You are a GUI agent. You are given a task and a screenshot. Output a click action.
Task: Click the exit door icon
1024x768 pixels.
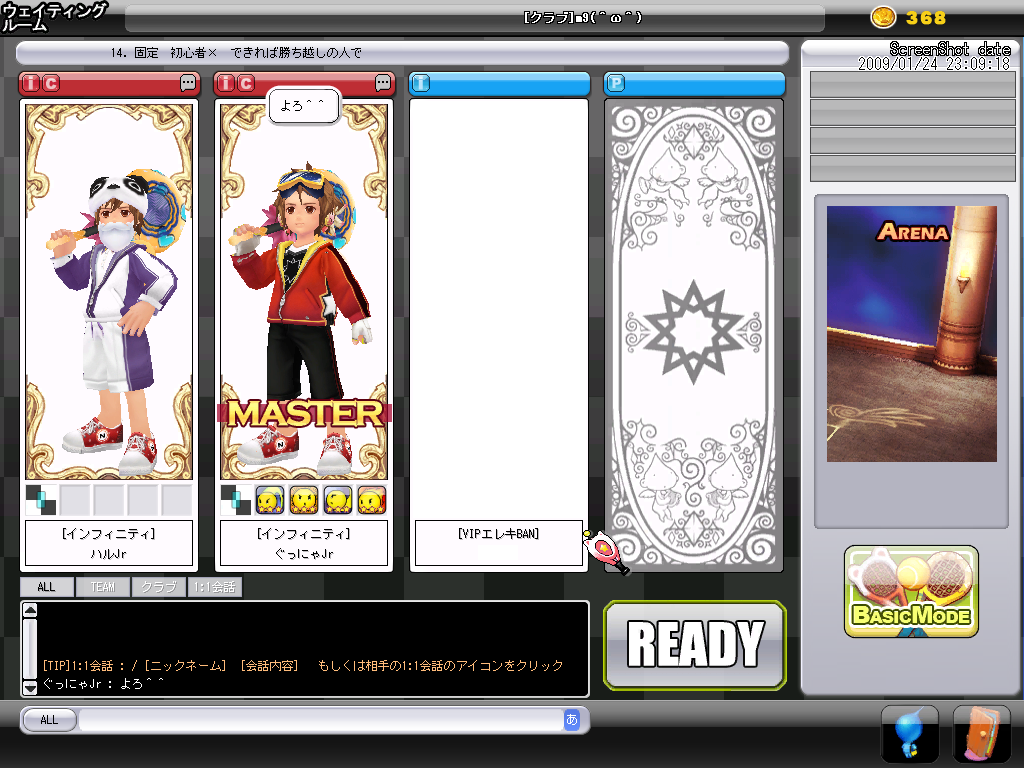[x=981, y=734]
